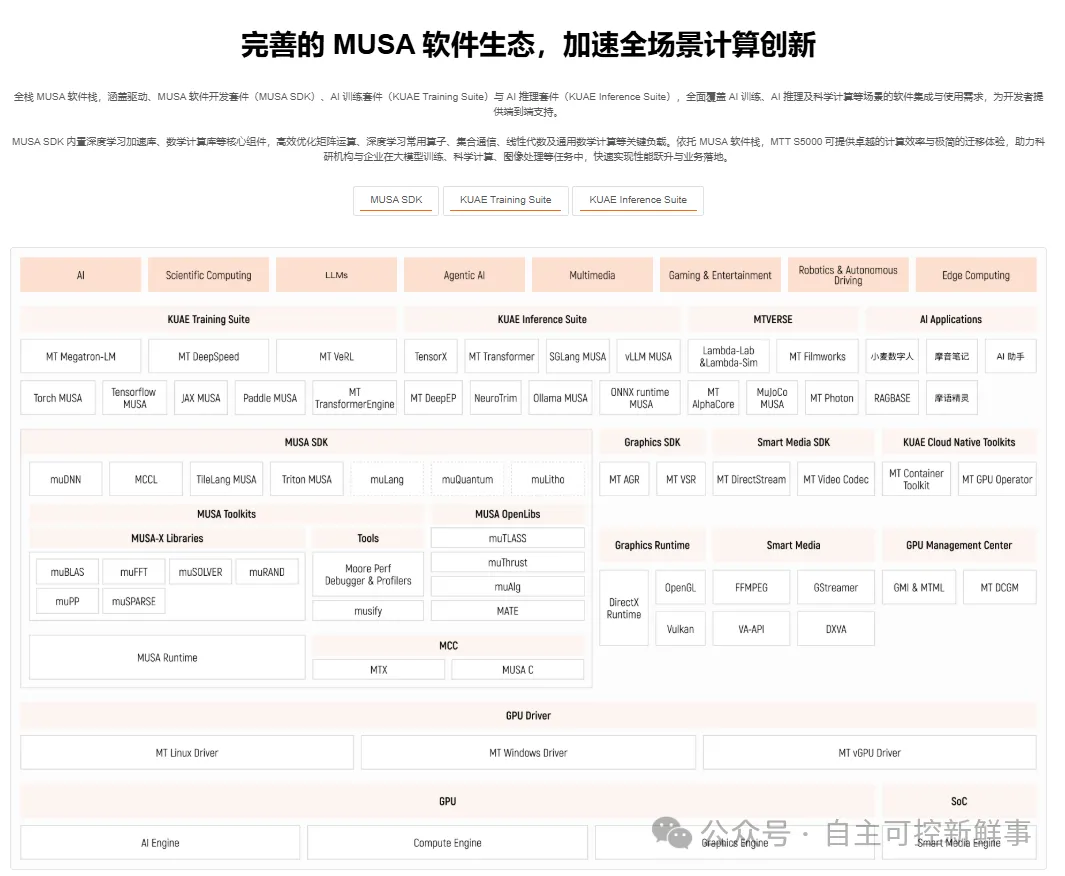
Task: Switch to the MUSA SDK tab
Action: [396, 200]
